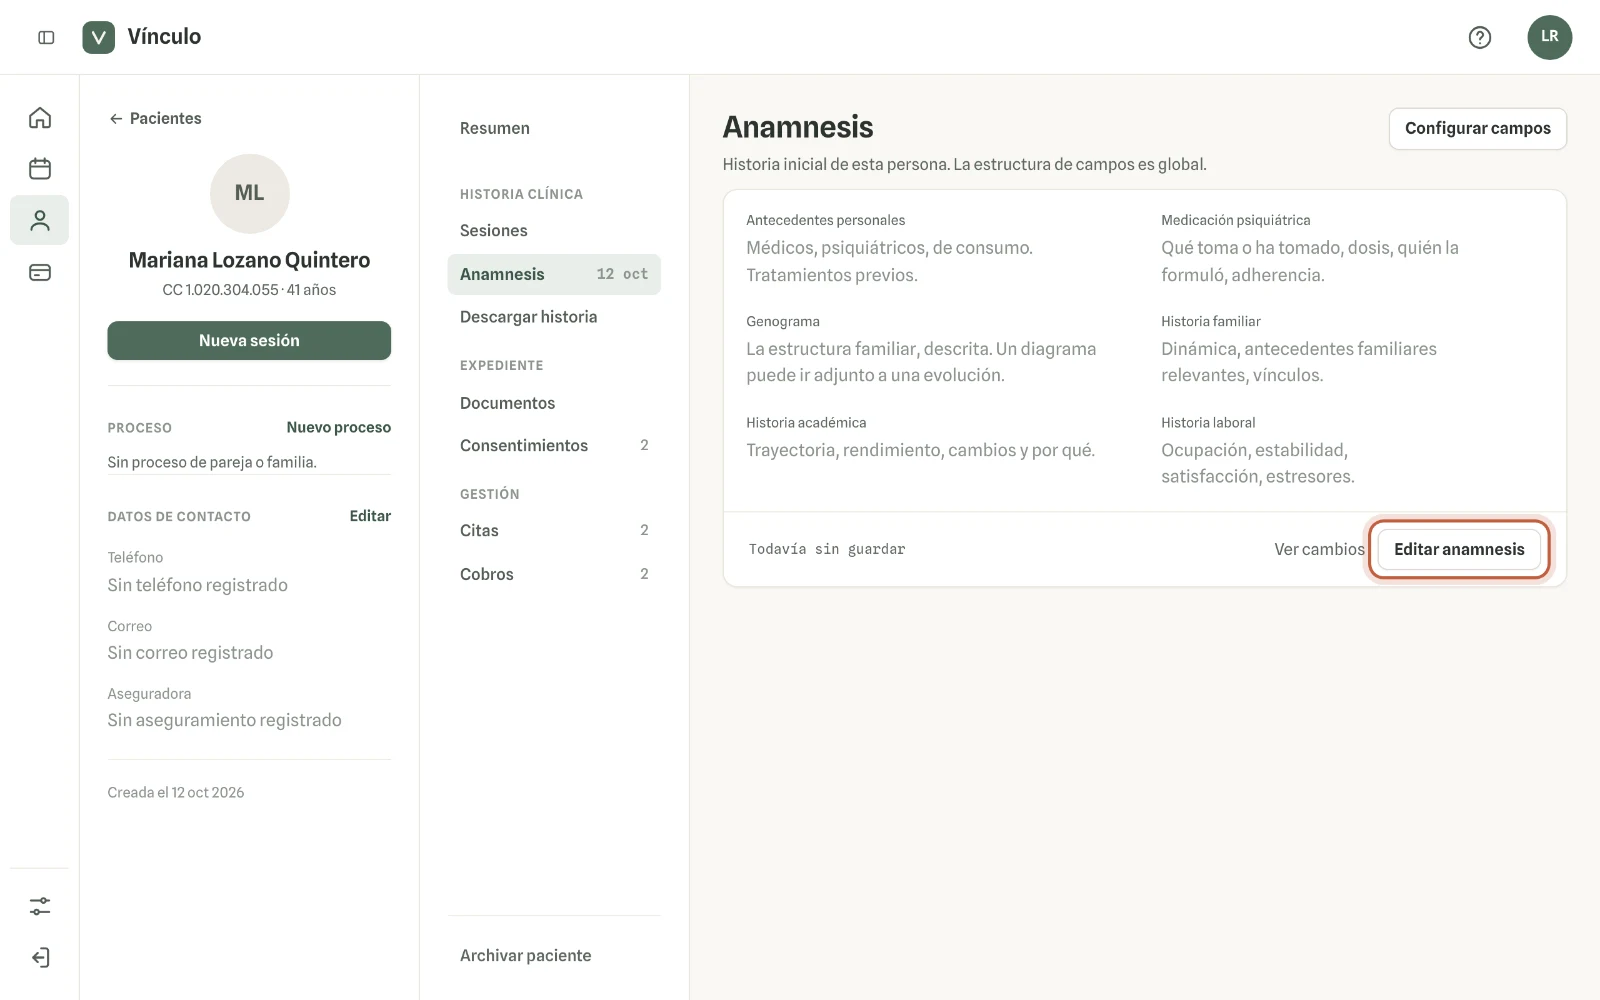Open the Cobros section
The image size is (1600, 1000).
554,574
